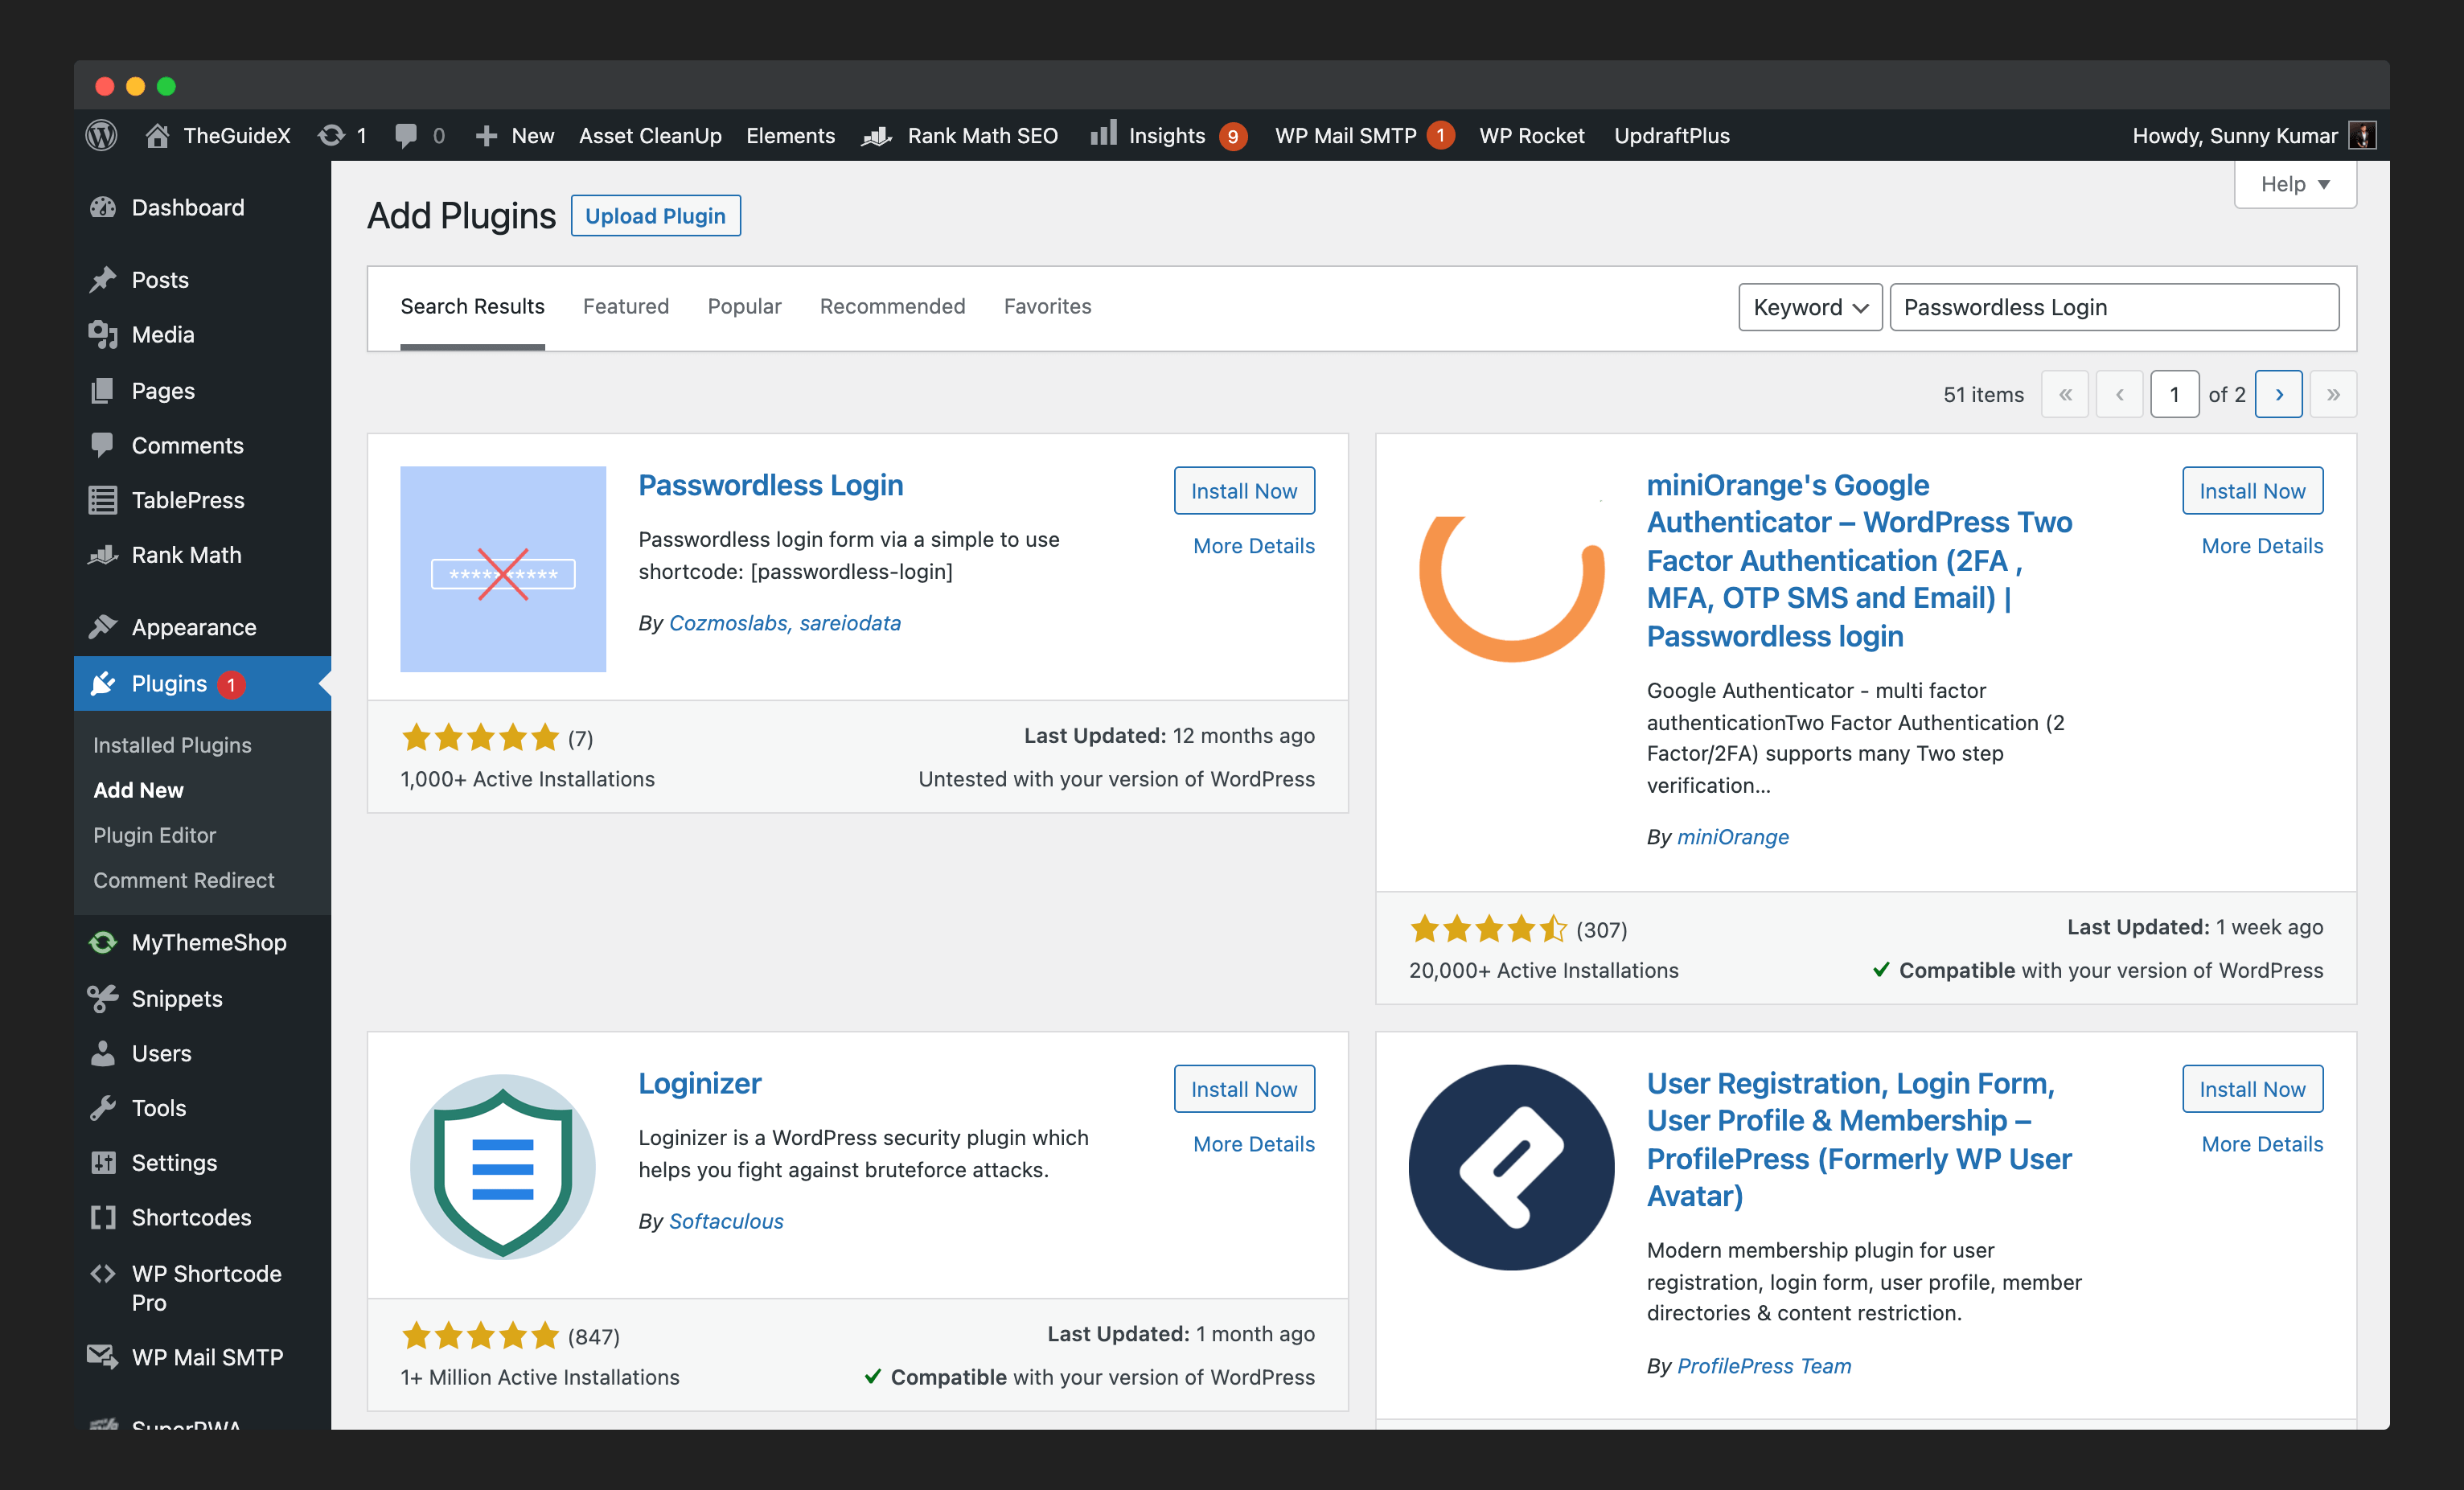2464x1490 pixels.
Task: Go to next page of results
Action: pyautogui.click(x=2279, y=395)
